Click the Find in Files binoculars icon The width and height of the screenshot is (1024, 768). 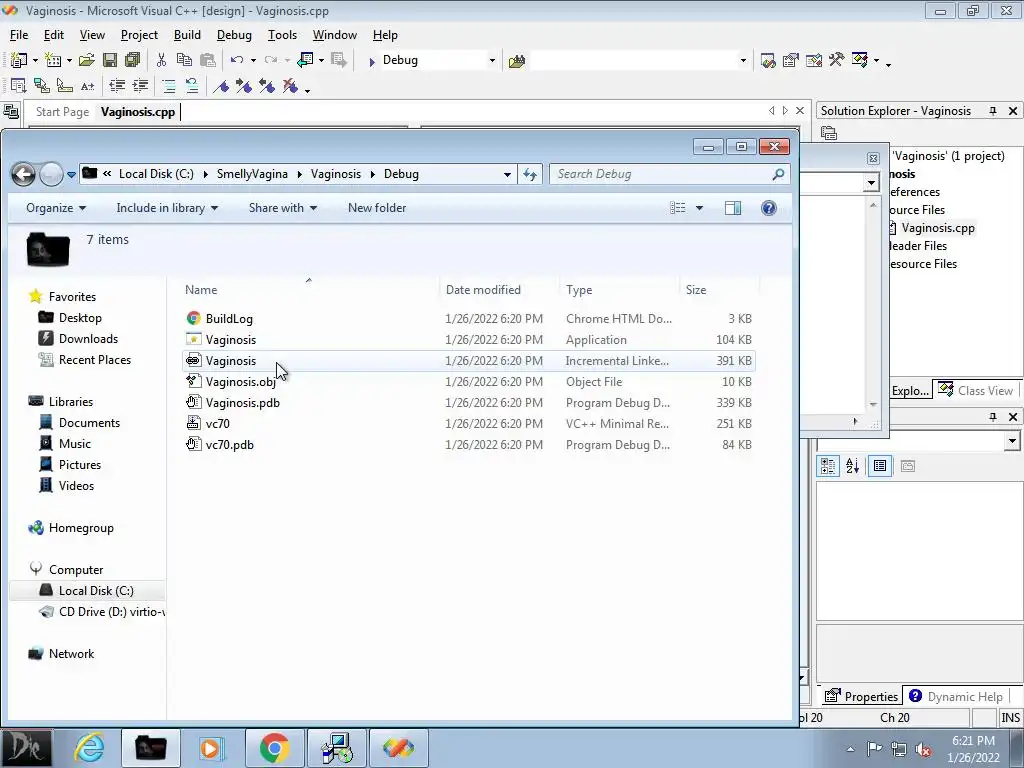(x=517, y=61)
